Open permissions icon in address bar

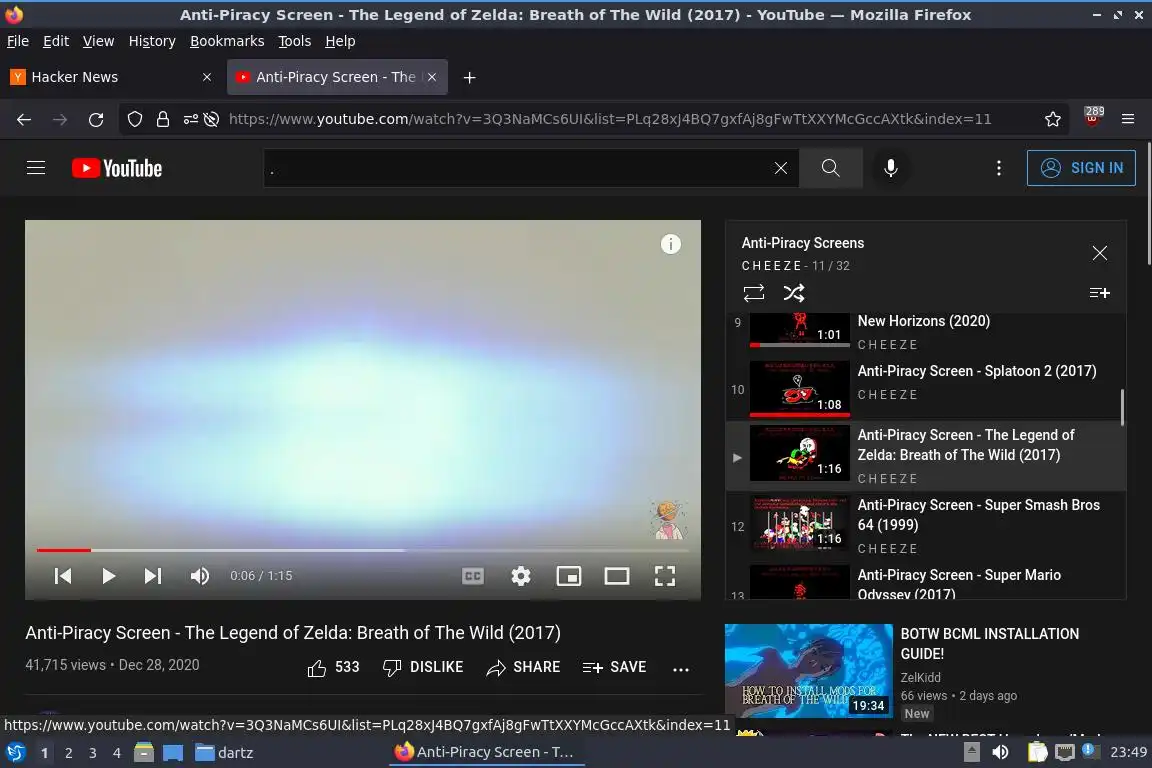click(191, 119)
